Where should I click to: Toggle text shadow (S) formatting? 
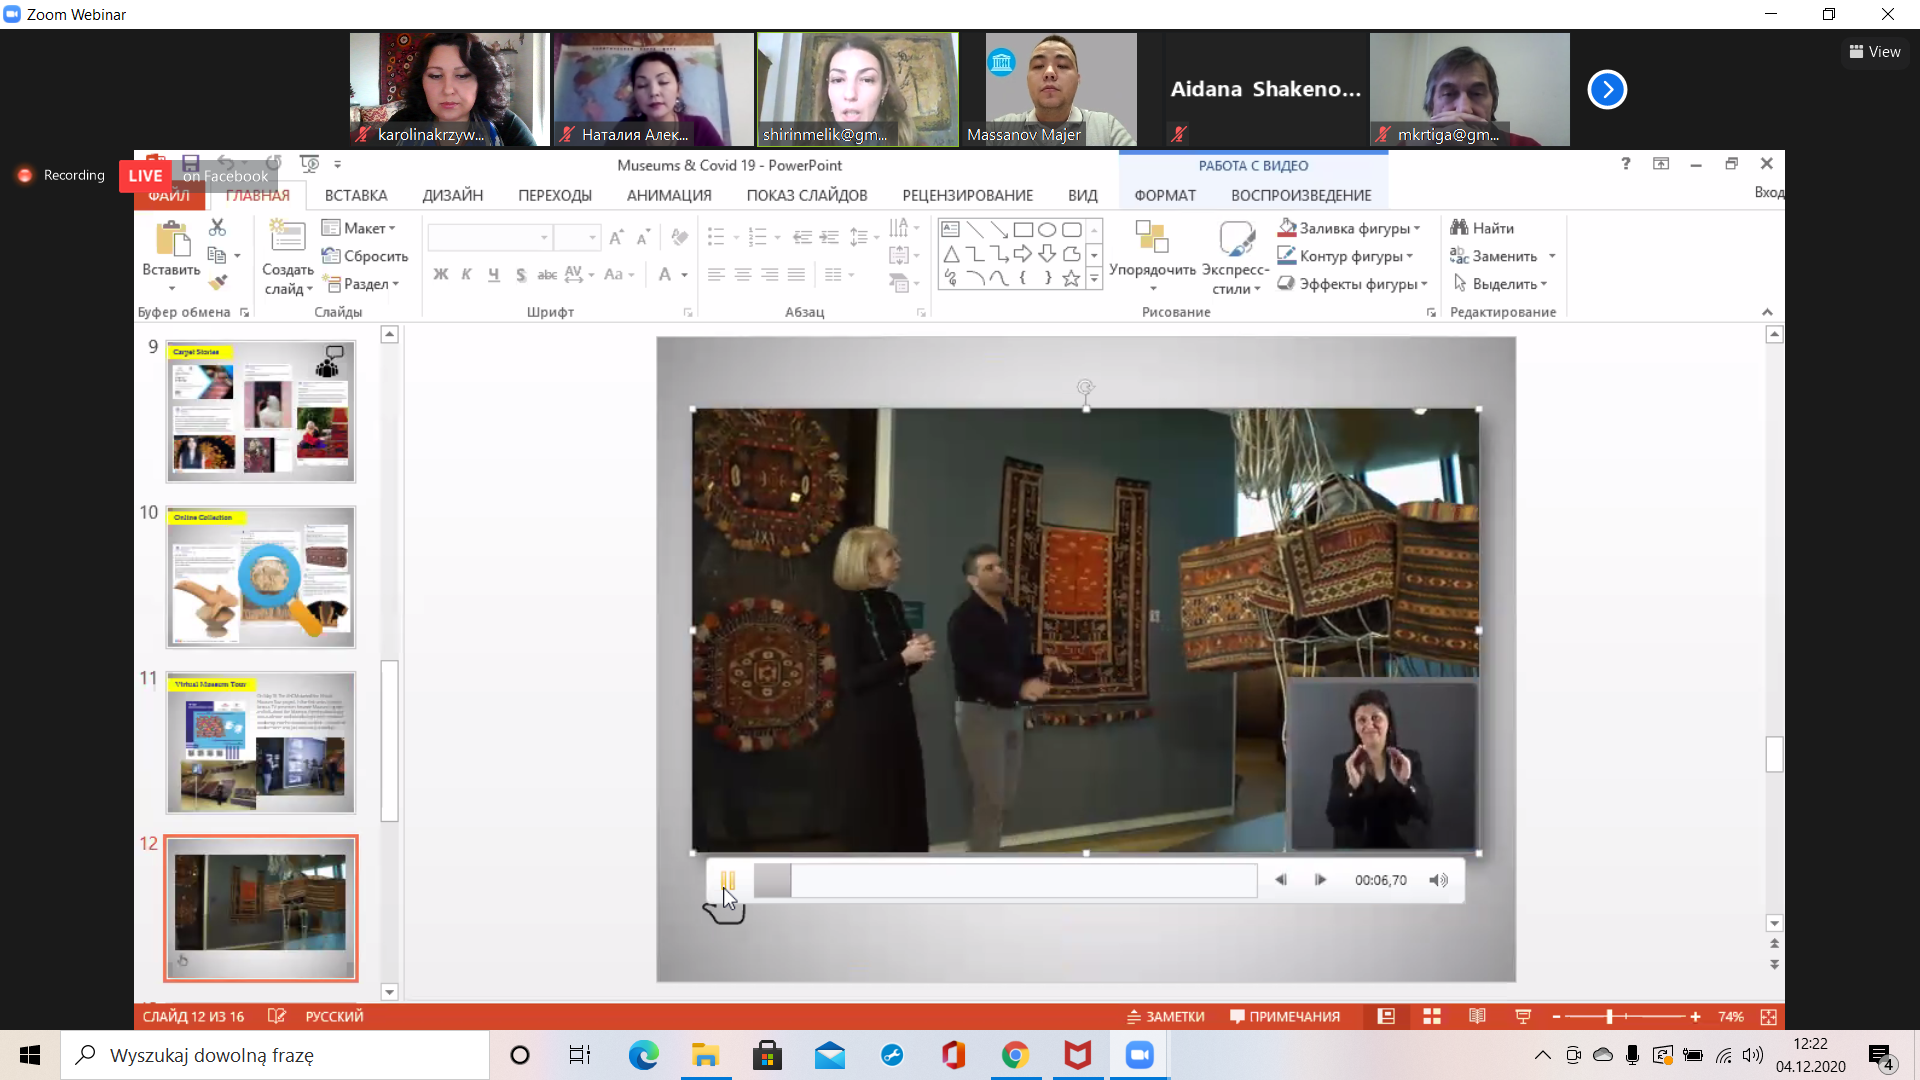520,274
